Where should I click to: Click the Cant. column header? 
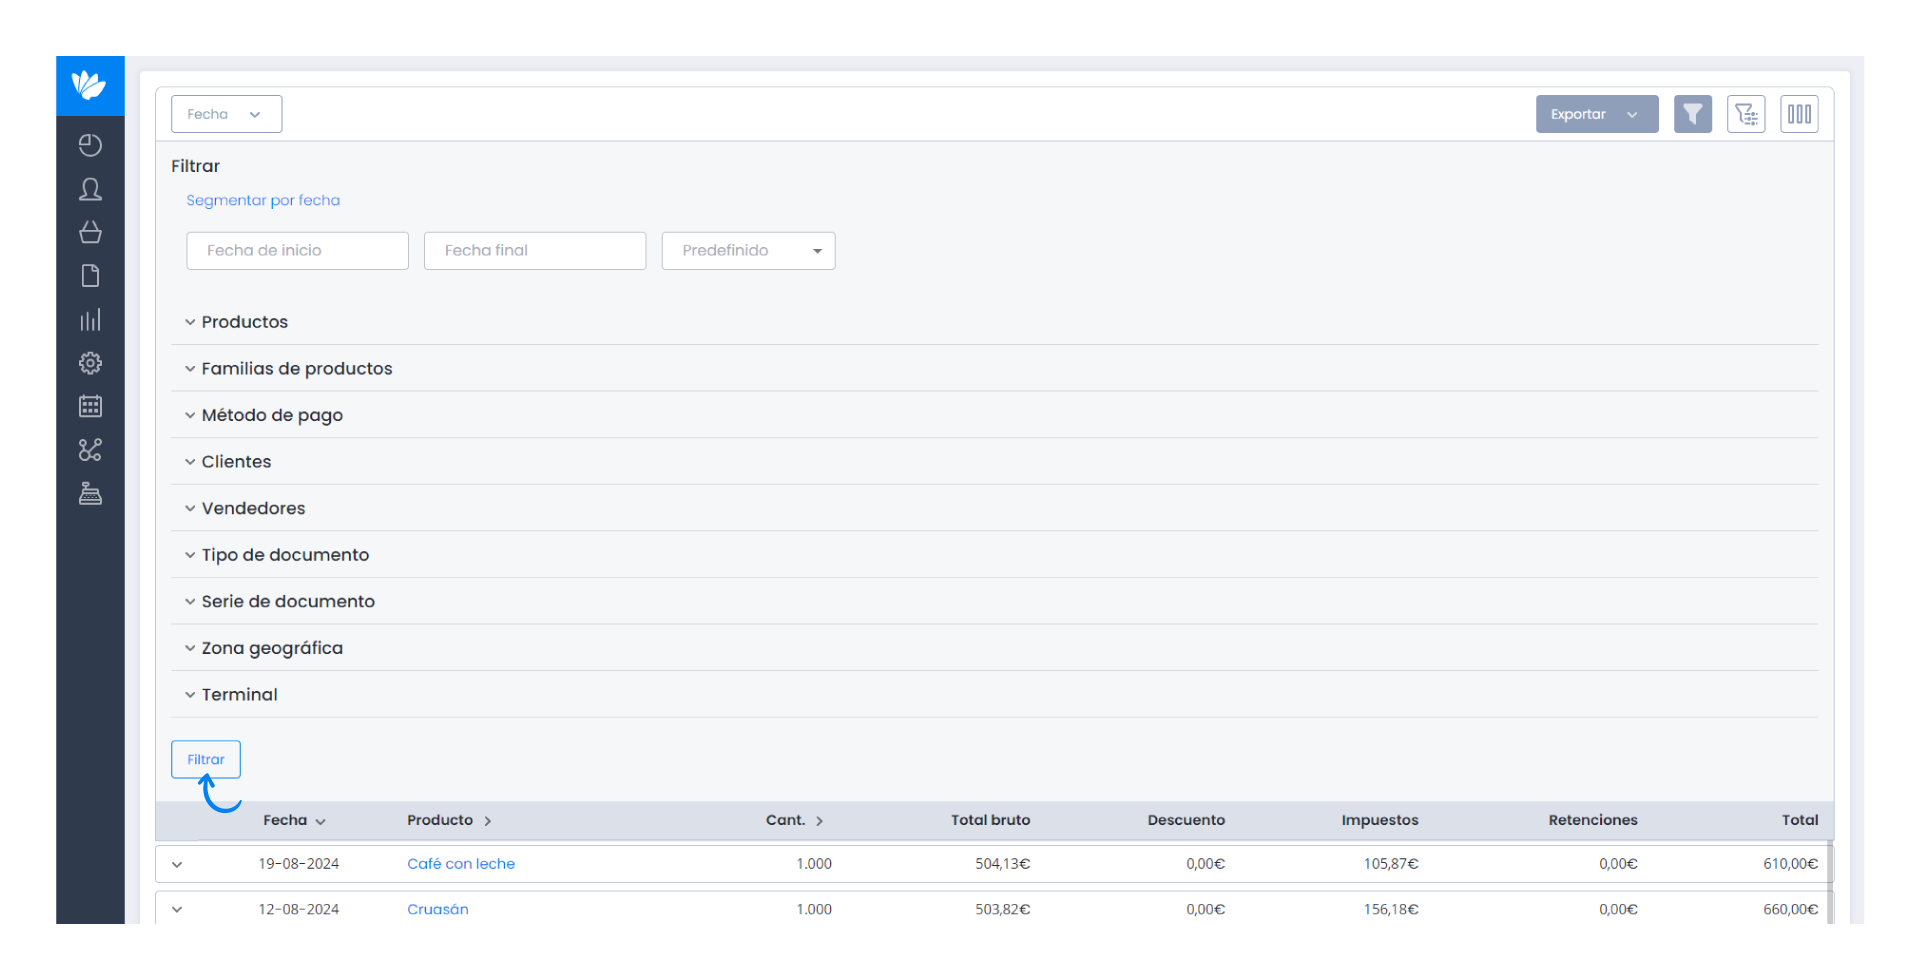794,820
